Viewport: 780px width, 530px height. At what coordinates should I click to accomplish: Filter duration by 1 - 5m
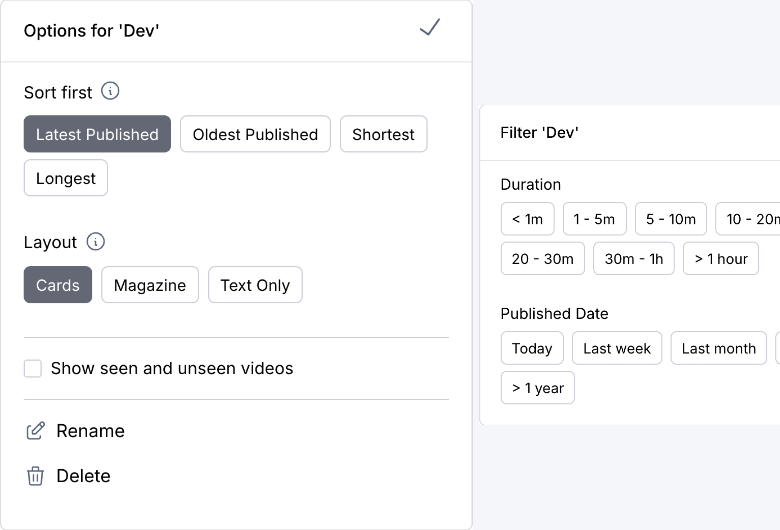click(x=594, y=219)
